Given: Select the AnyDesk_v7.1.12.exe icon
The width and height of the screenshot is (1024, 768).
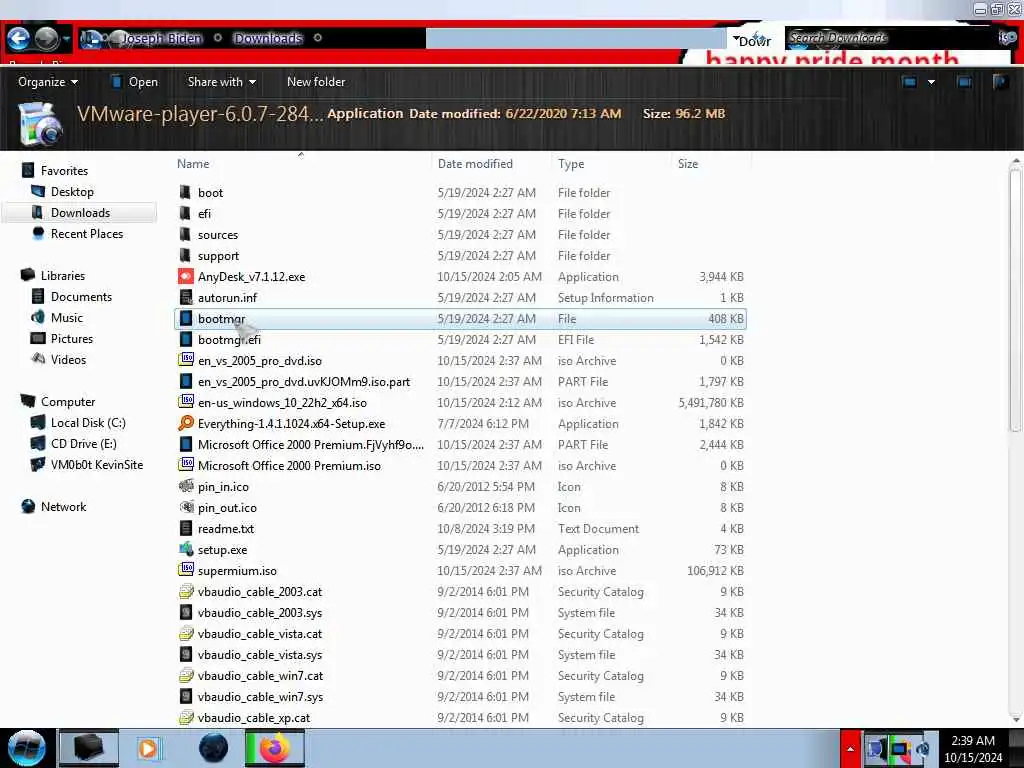Looking at the screenshot, I should pyautogui.click(x=185, y=276).
